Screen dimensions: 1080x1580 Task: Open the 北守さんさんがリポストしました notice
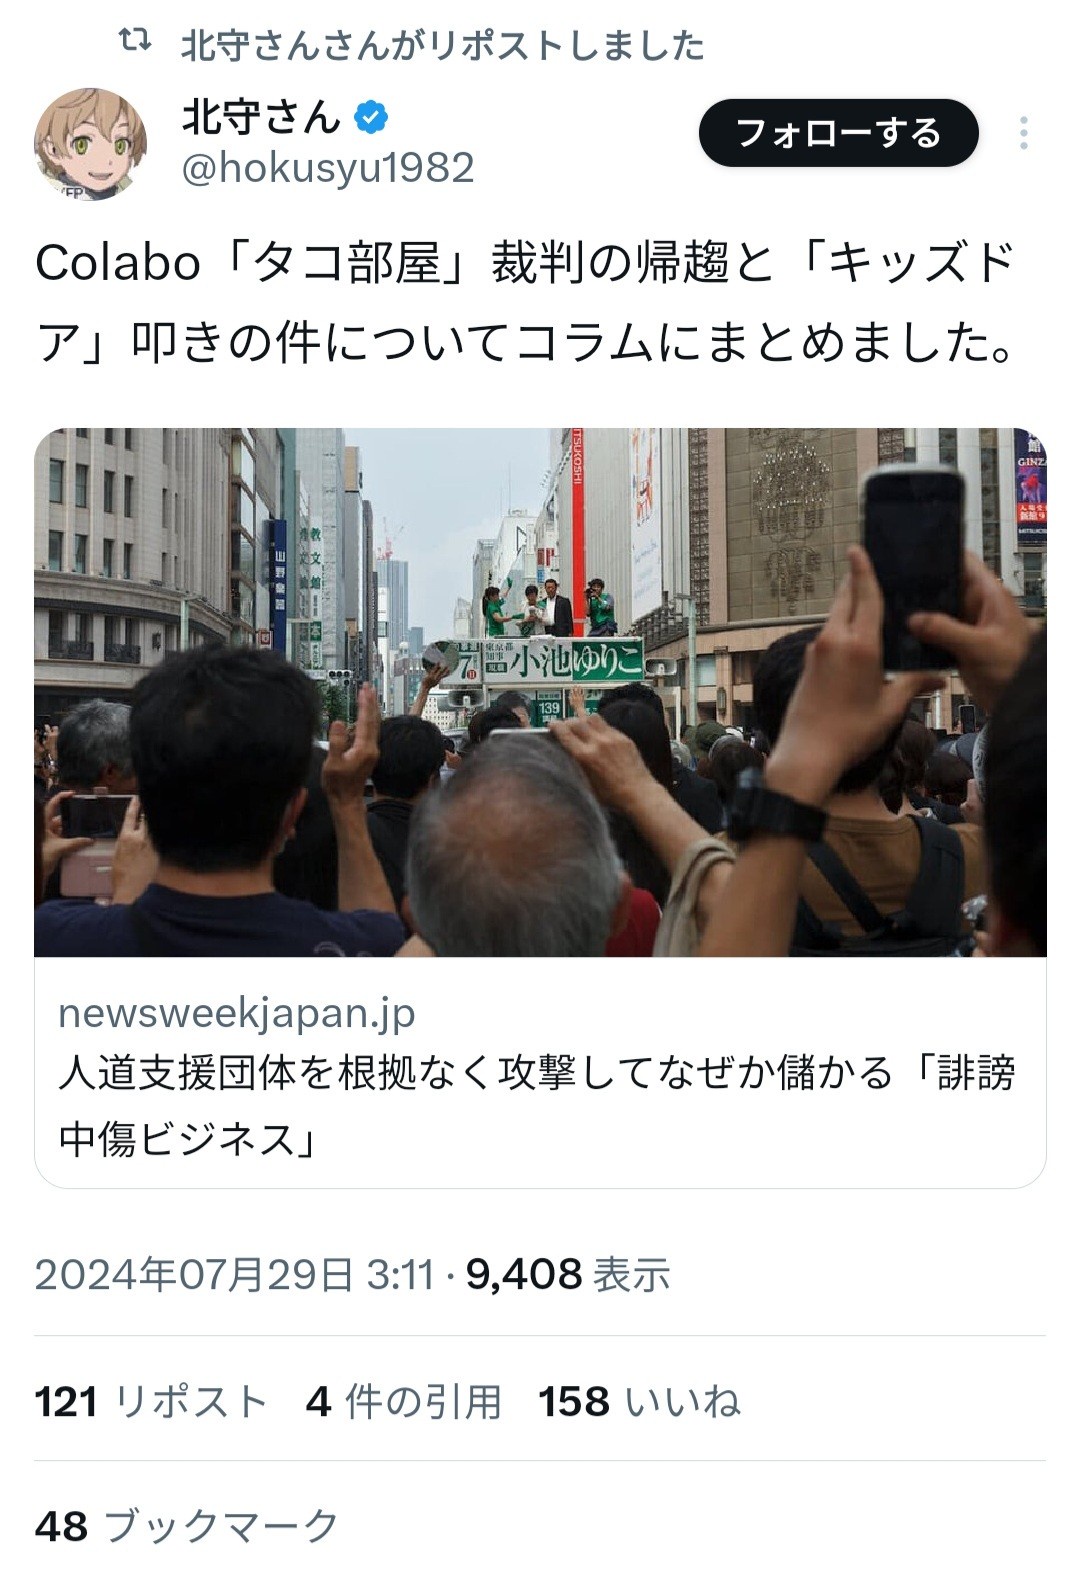pyautogui.click(x=442, y=45)
